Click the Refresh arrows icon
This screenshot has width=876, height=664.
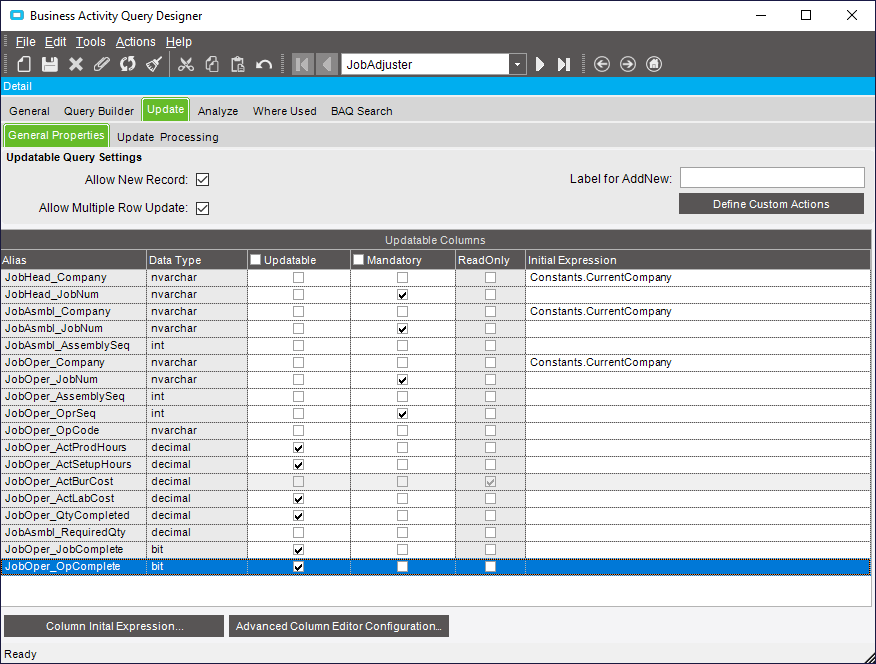tap(127, 64)
